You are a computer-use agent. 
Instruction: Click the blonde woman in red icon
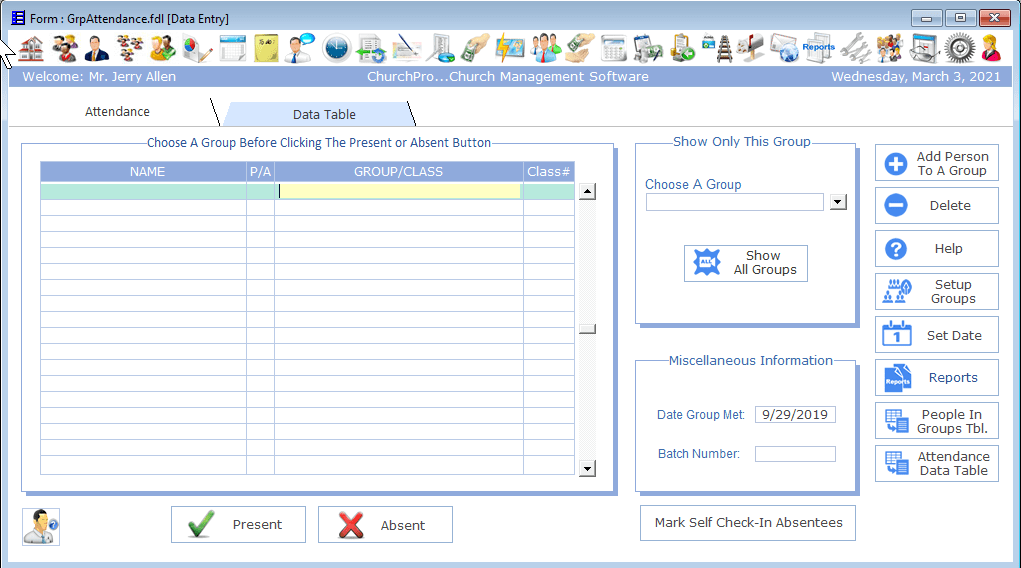(992, 49)
